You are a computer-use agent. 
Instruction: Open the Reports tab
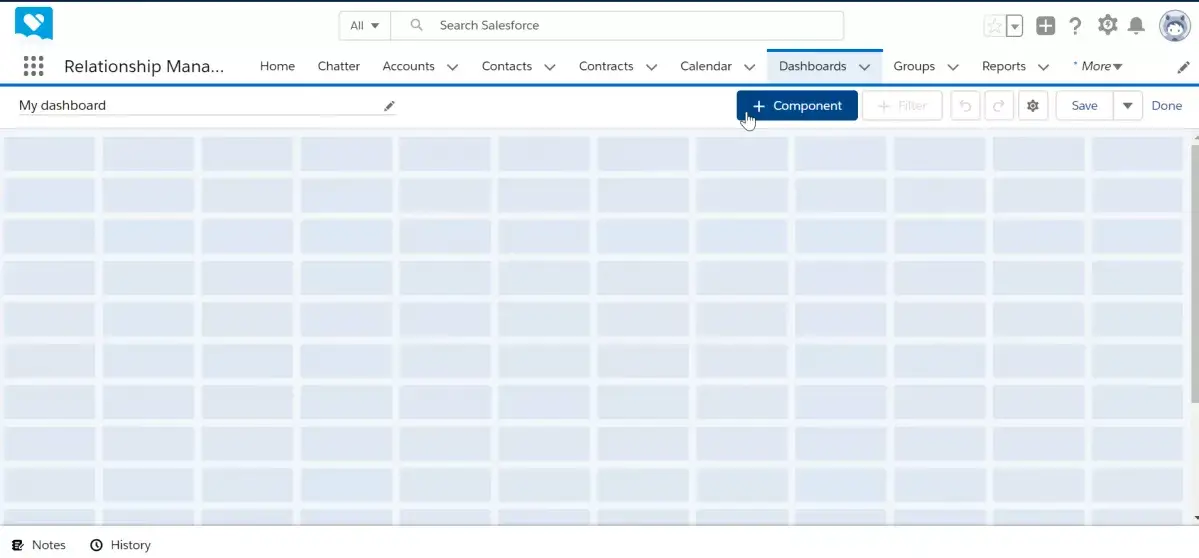point(1004,67)
